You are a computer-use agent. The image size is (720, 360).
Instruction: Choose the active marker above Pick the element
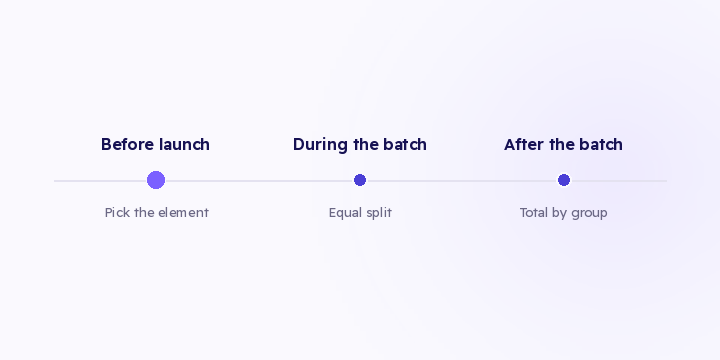[156, 180]
